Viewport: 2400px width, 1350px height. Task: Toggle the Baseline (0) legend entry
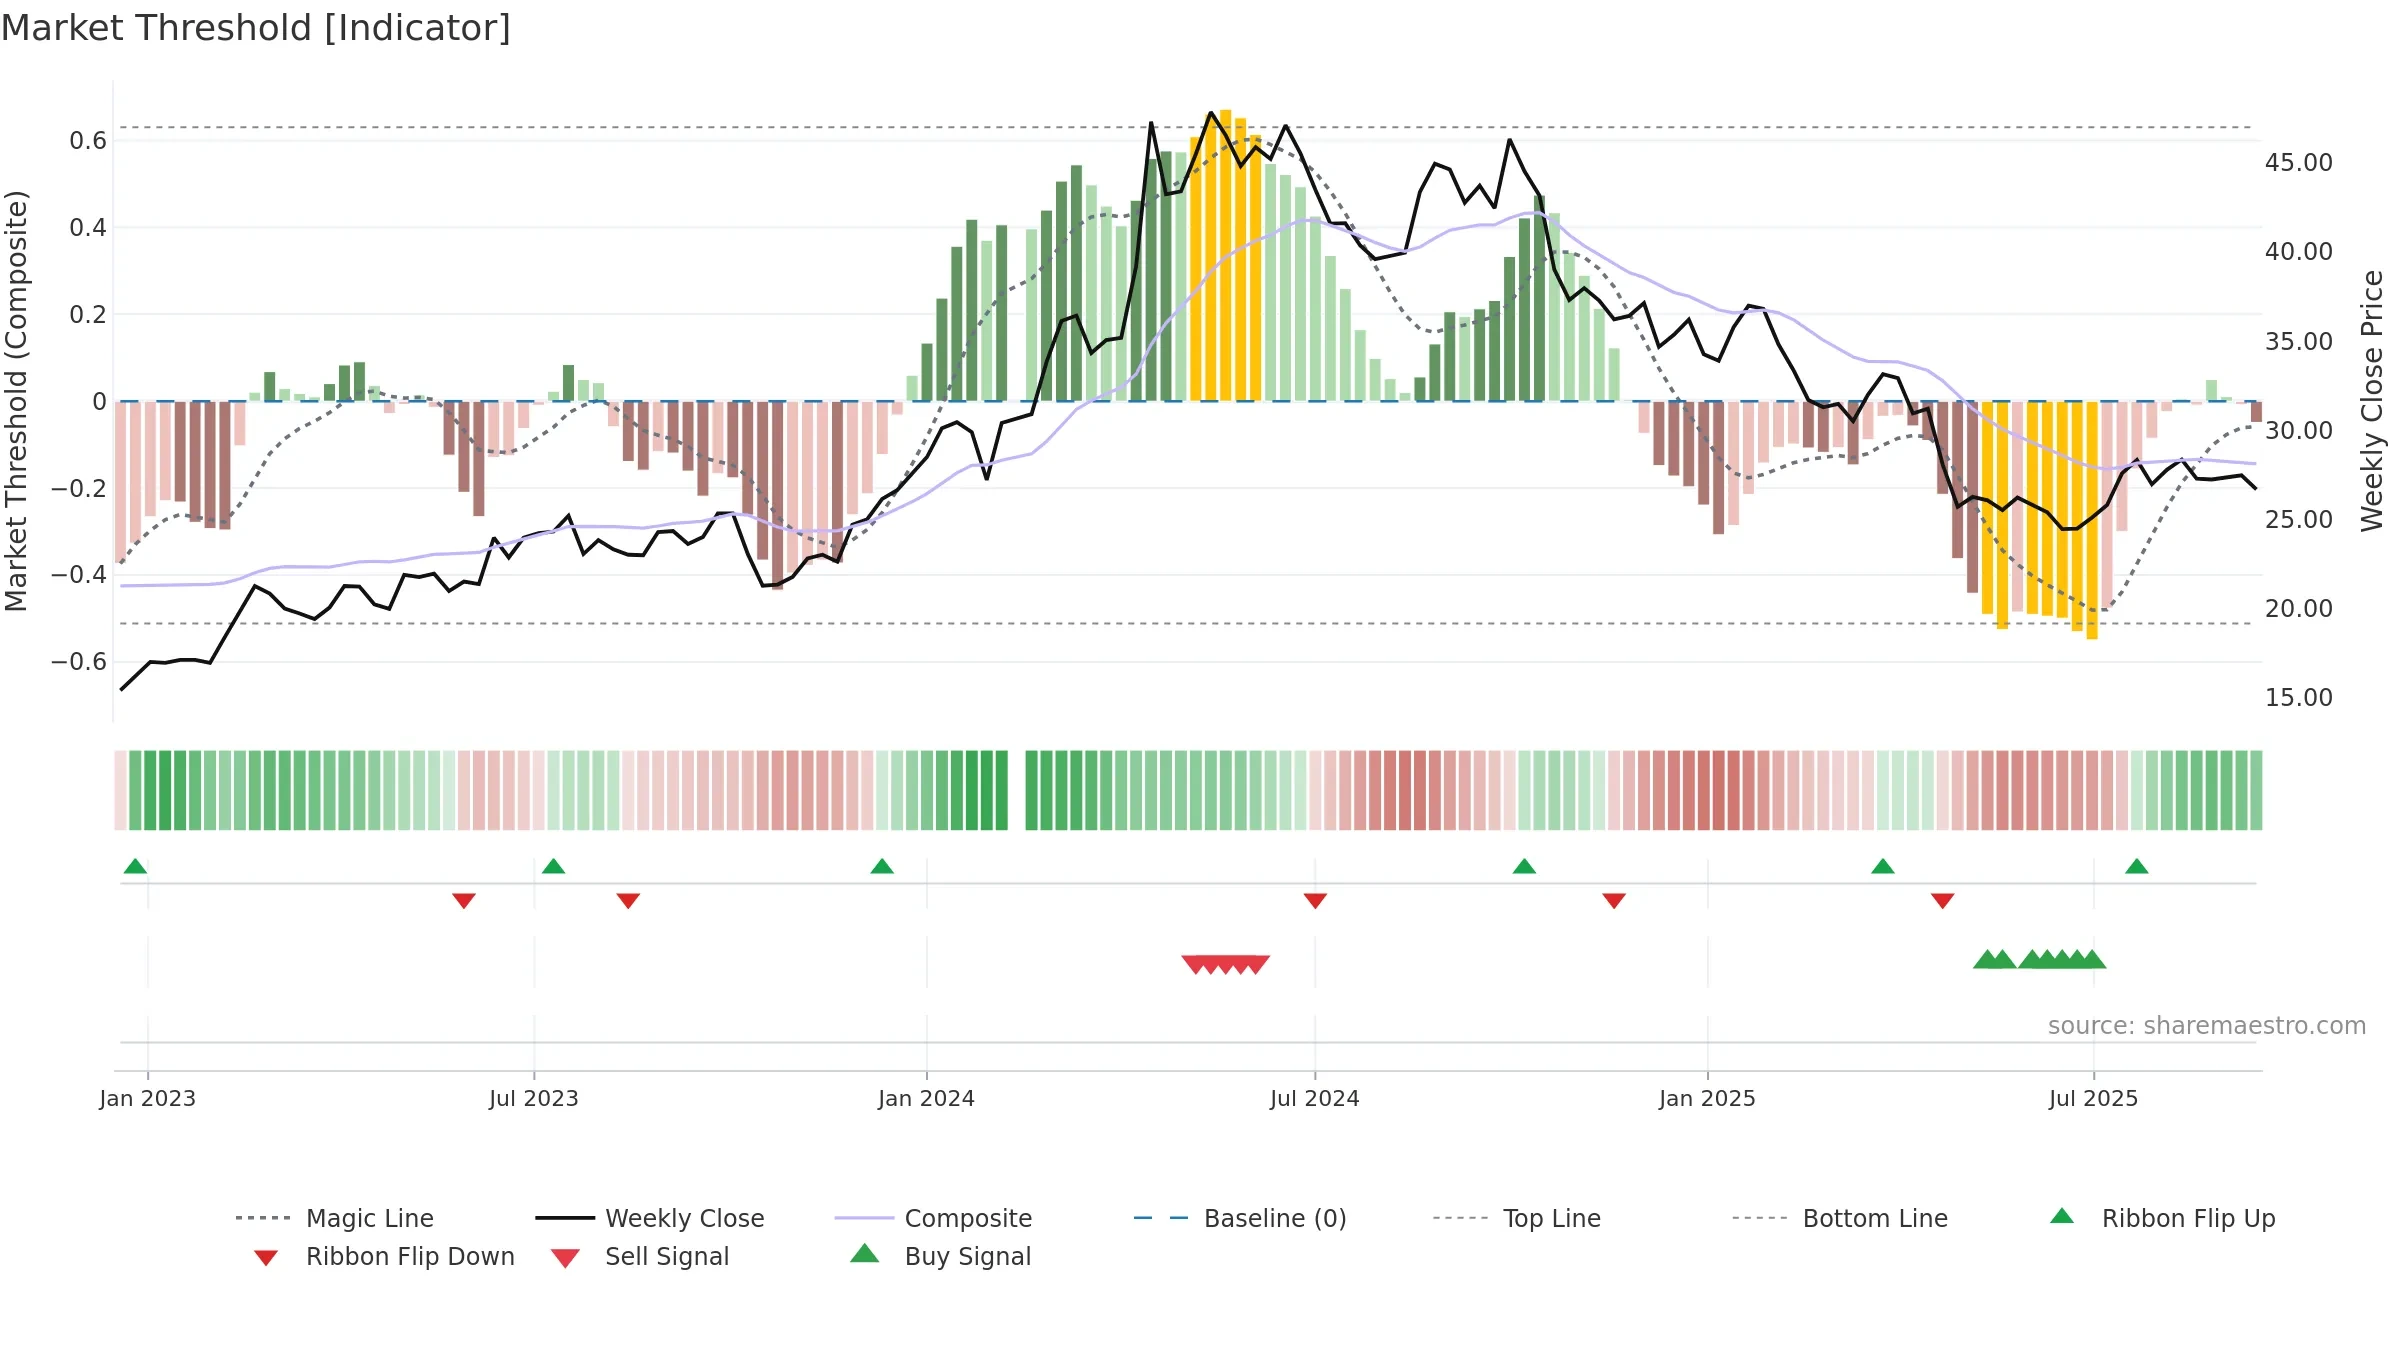click(x=1240, y=1218)
